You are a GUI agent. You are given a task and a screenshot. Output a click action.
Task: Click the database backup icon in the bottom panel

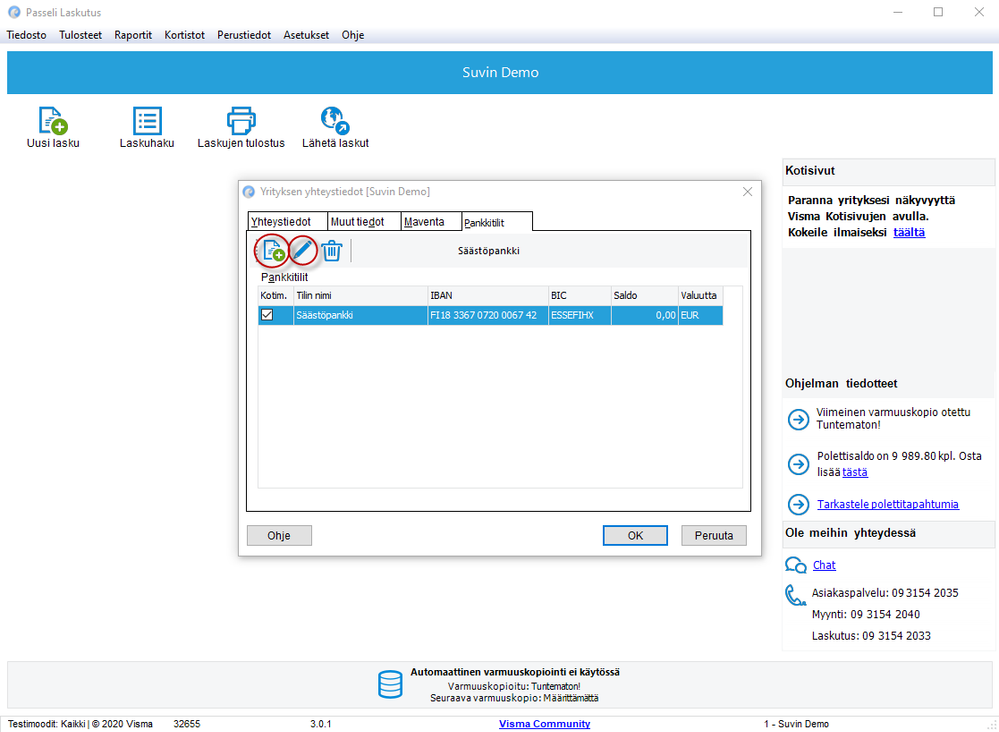click(x=390, y=685)
